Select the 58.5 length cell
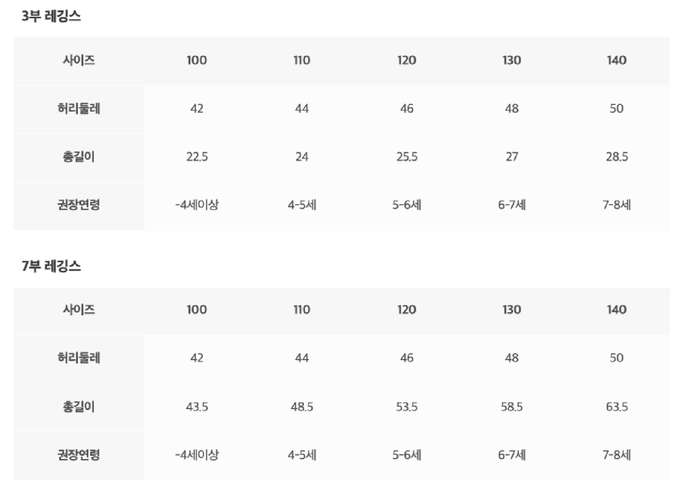This screenshot has height=488, width=680. (x=512, y=406)
